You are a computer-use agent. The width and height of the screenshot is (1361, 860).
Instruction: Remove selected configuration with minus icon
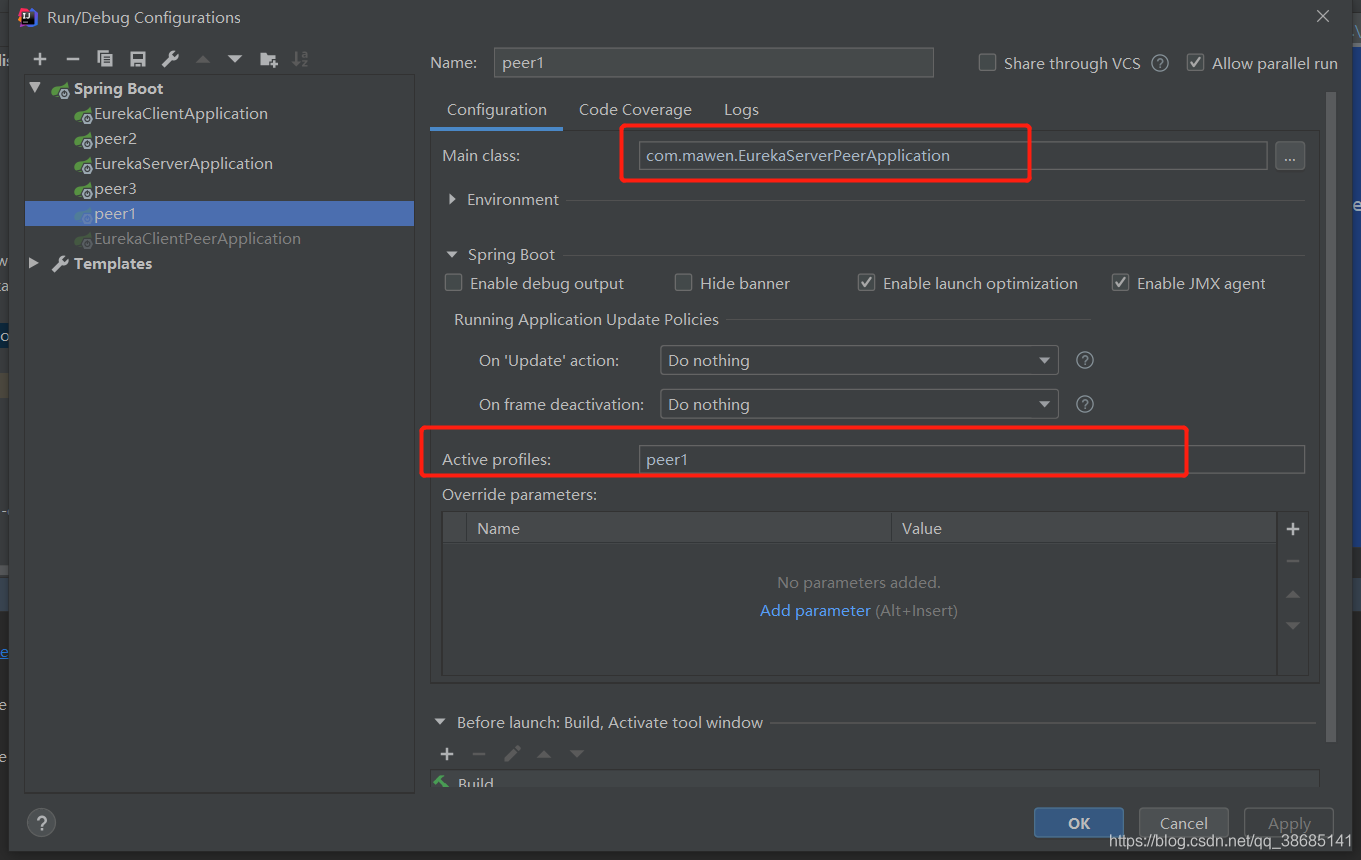(x=72, y=59)
